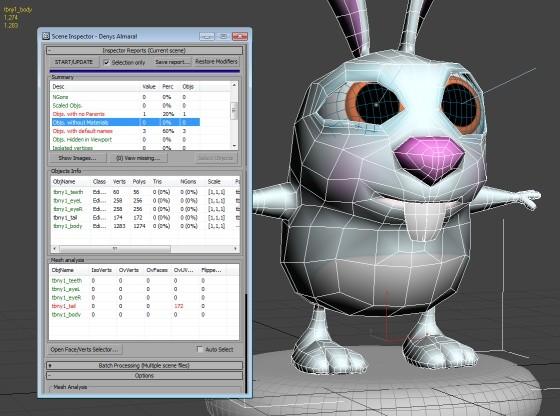
Task: Click the scroll up arrow of Summary list
Action: pos(234,85)
